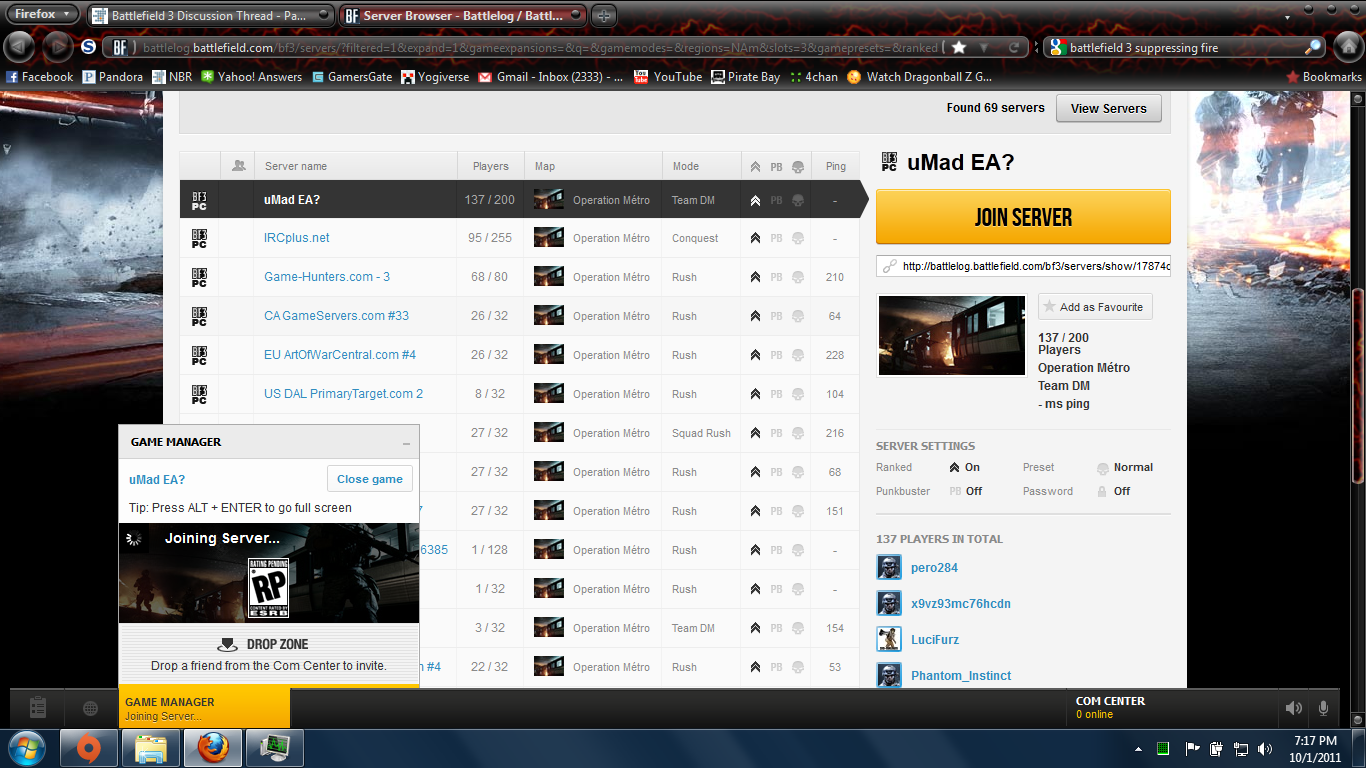Go back to previous page

pos(20,47)
